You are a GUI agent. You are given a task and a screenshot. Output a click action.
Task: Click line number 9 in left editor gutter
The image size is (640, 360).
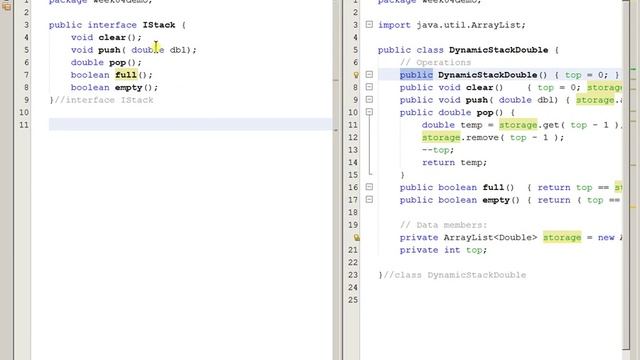click(26, 100)
